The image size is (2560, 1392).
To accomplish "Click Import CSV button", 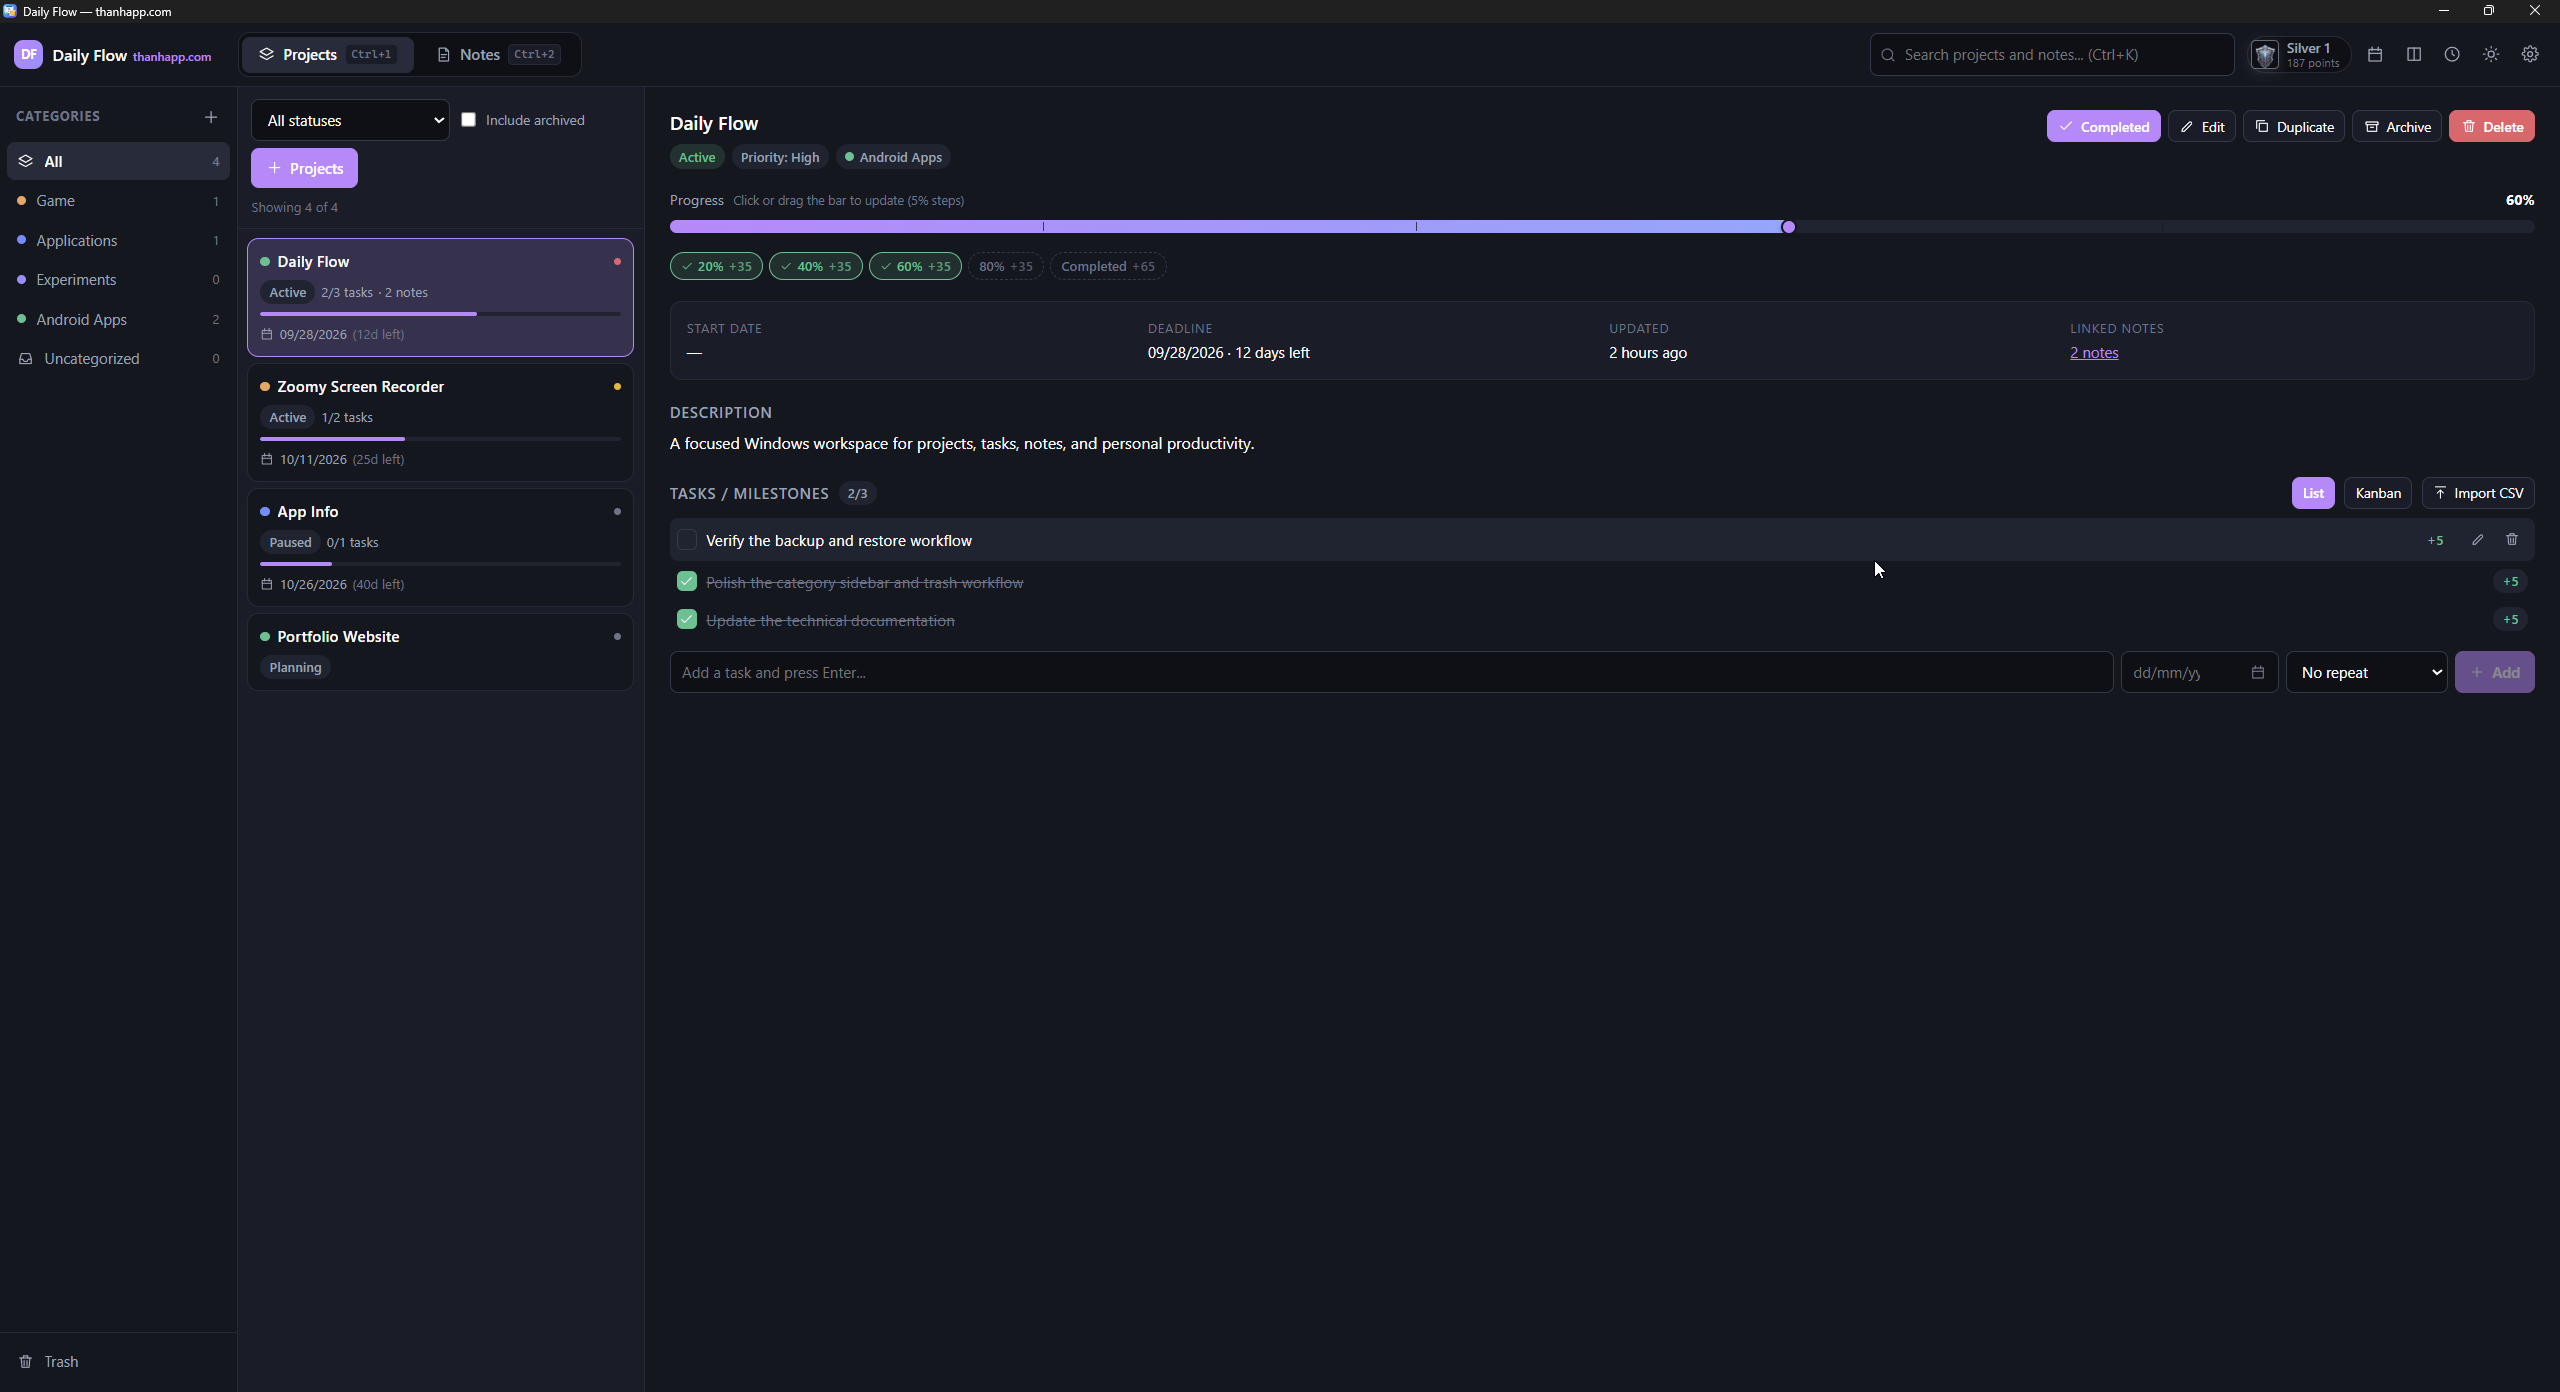I will pos(2477,493).
